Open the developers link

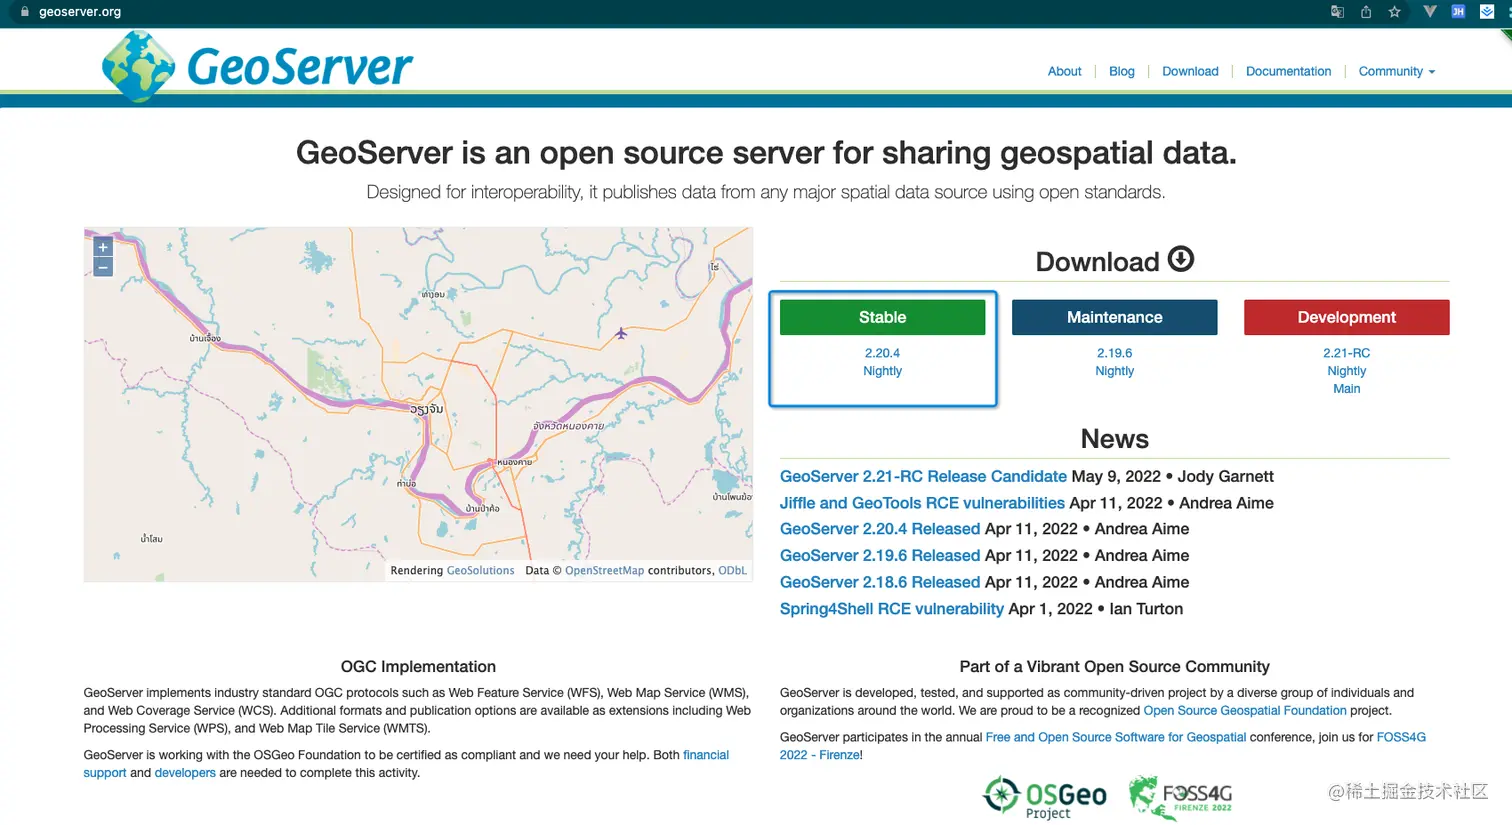click(x=185, y=773)
